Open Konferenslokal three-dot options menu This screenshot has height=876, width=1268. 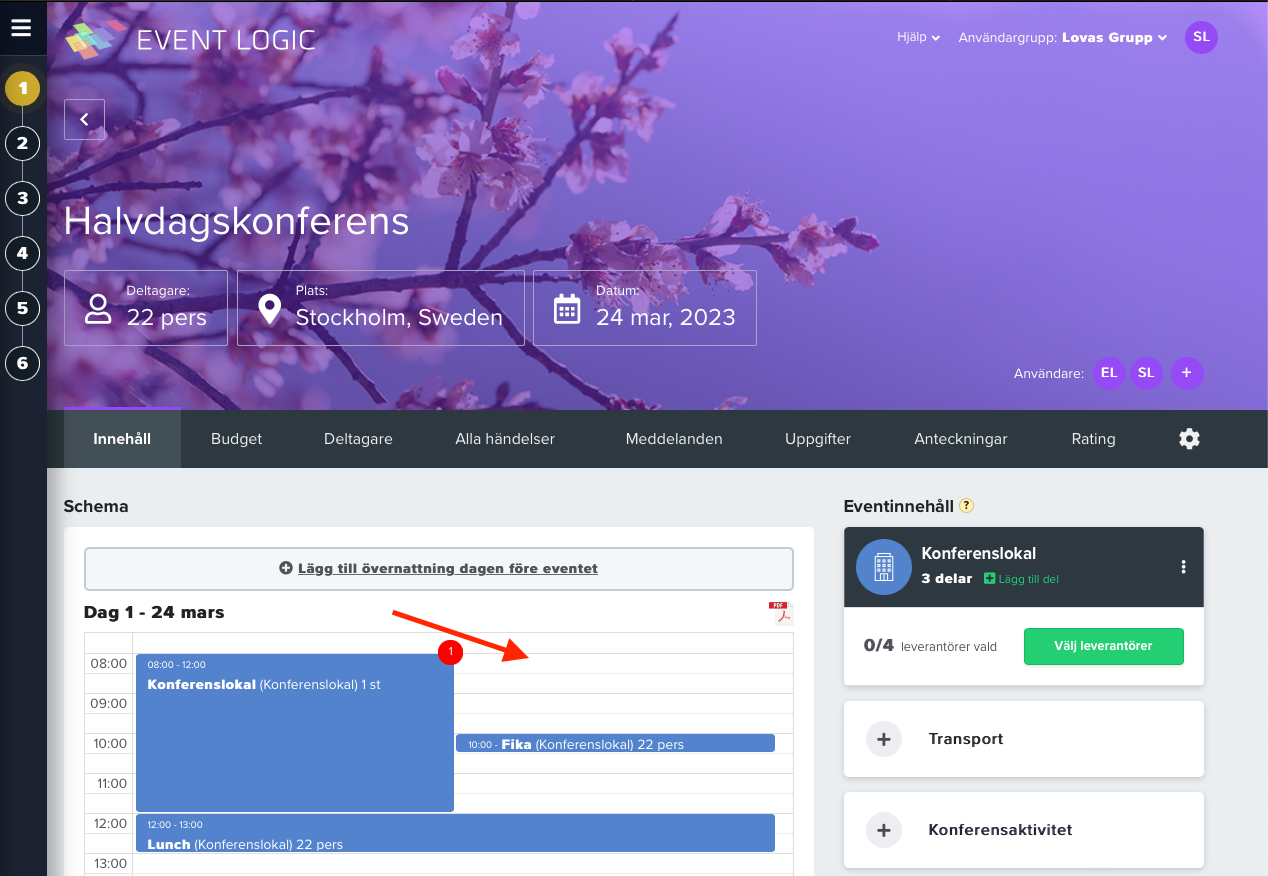click(1183, 567)
